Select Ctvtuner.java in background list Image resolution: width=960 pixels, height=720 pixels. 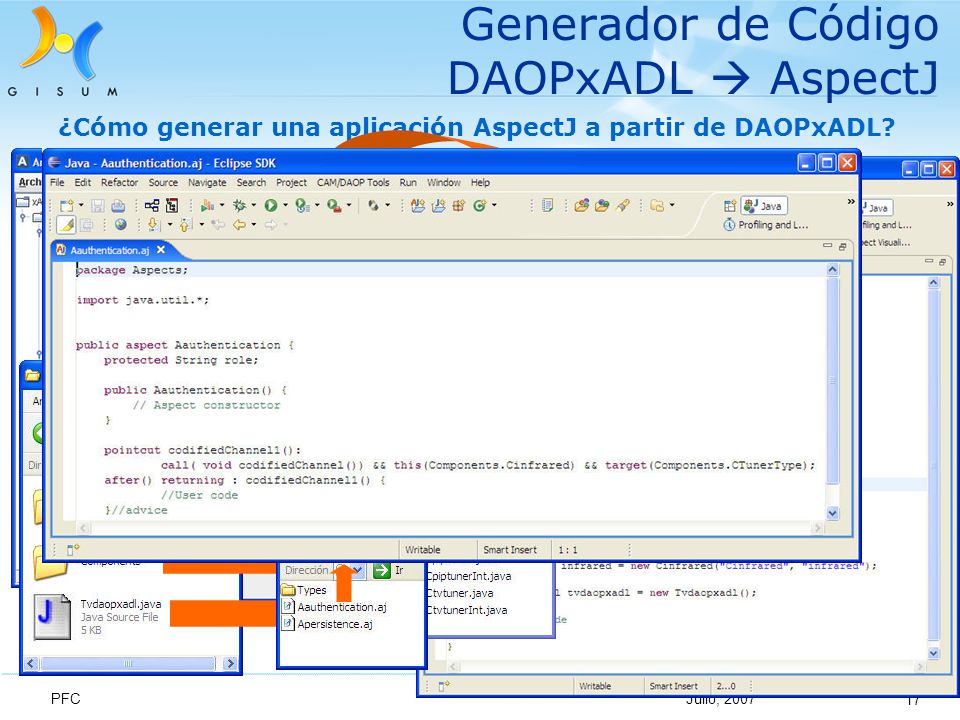click(x=460, y=593)
